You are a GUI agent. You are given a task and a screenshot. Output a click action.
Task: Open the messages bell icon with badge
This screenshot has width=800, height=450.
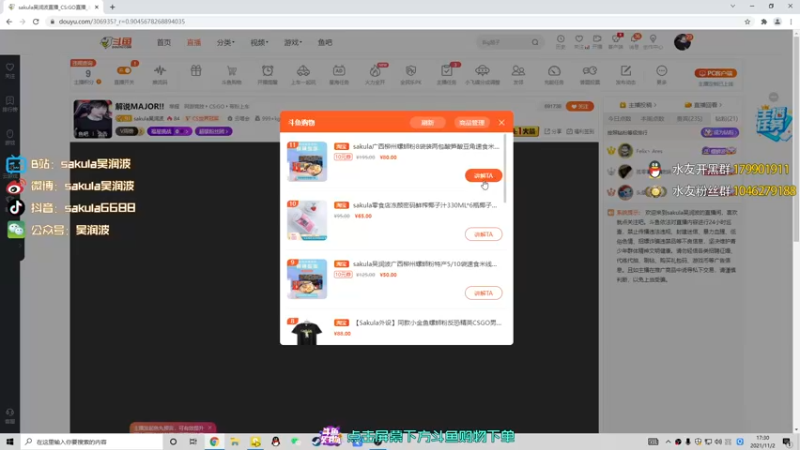point(634,41)
